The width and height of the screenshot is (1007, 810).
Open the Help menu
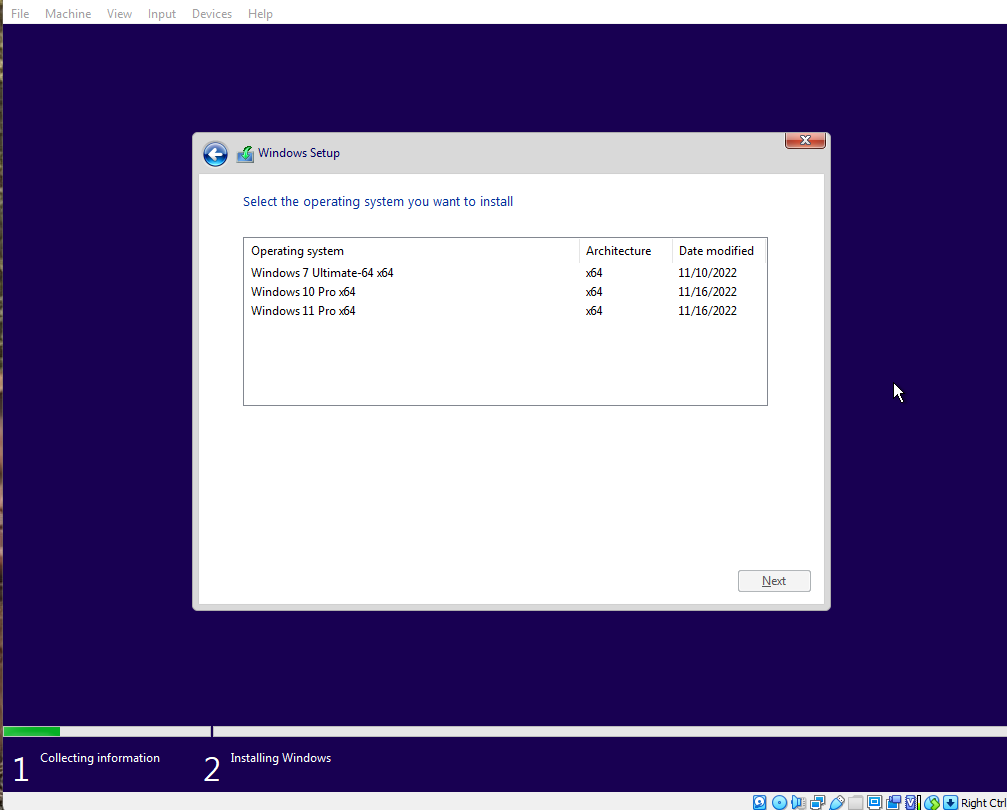[x=260, y=13]
